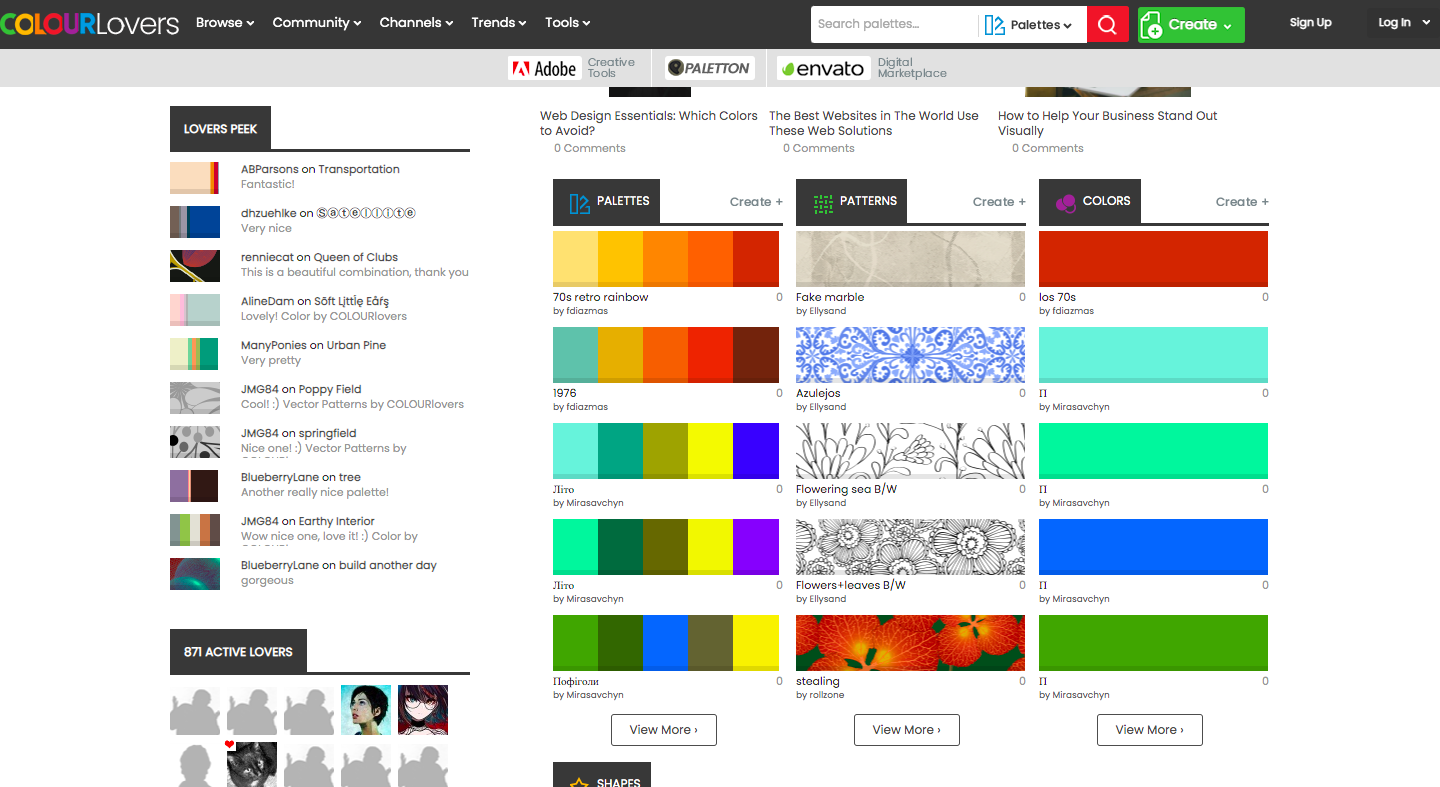The height and width of the screenshot is (787, 1440).
Task: Click the green Create button's plus icon
Action: [1151, 25]
